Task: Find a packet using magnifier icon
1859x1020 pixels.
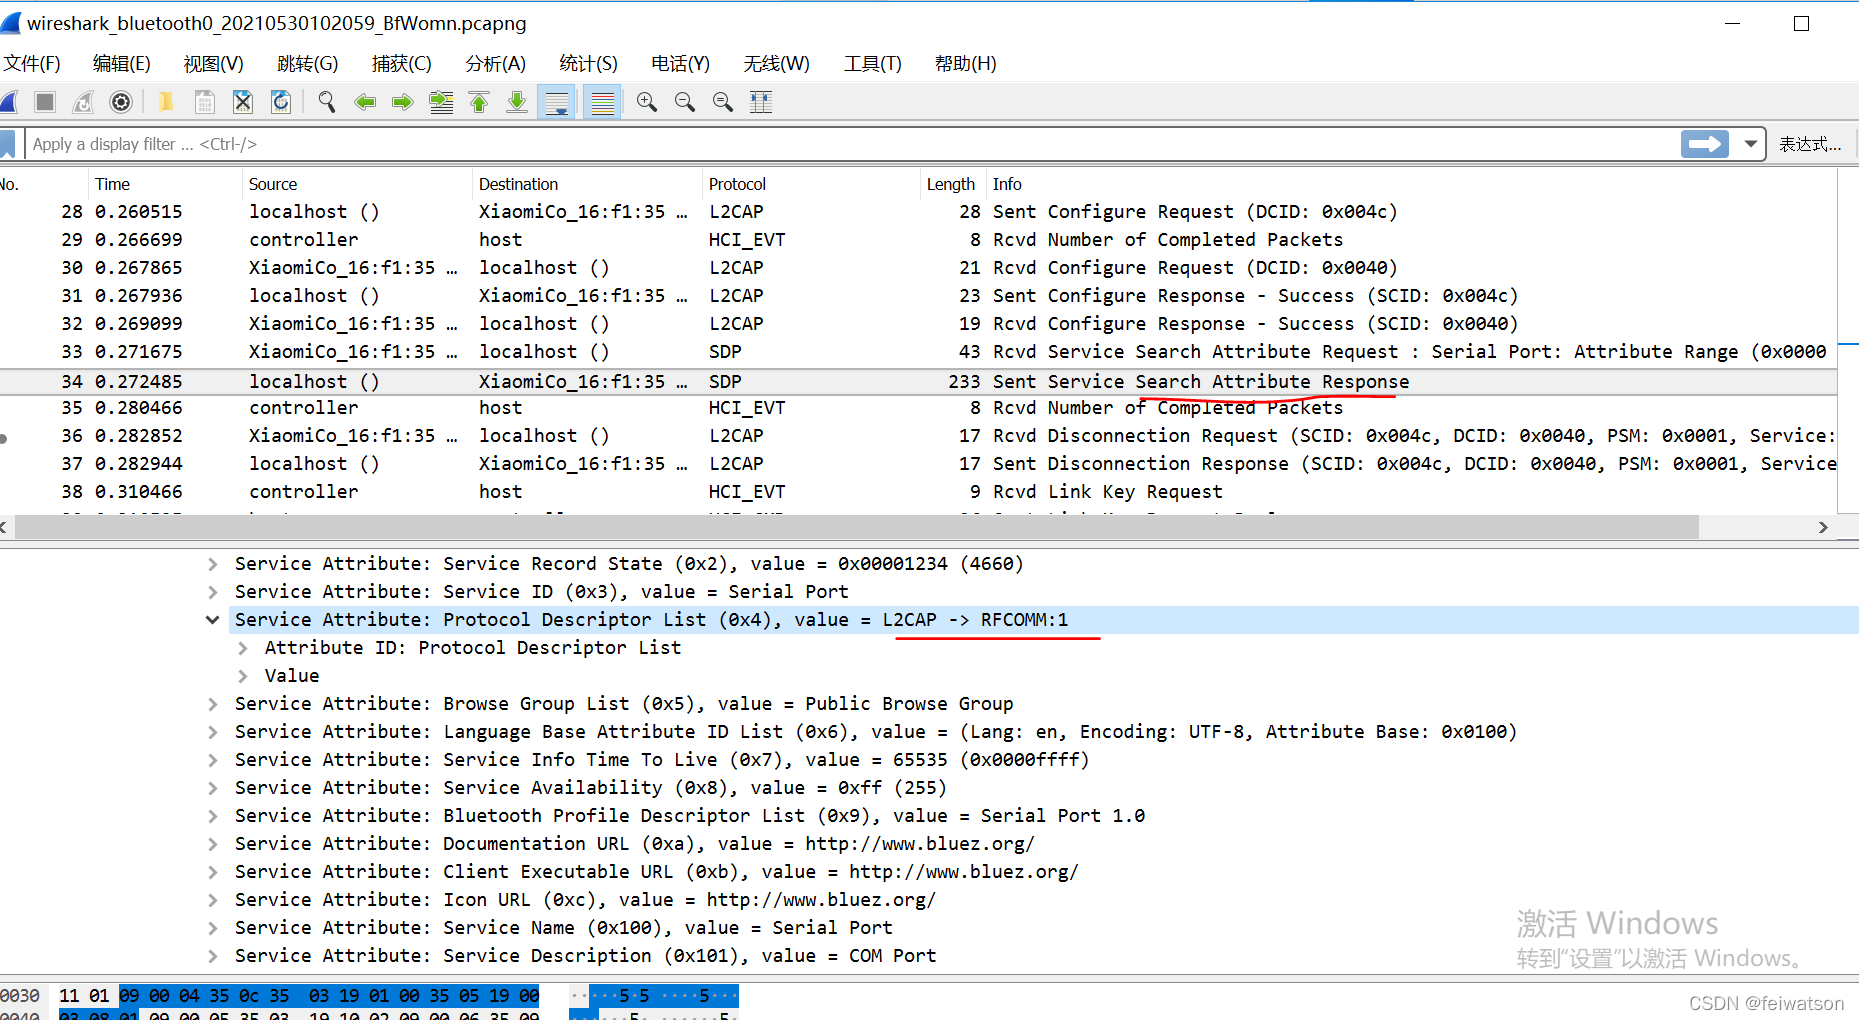Action: (327, 102)
